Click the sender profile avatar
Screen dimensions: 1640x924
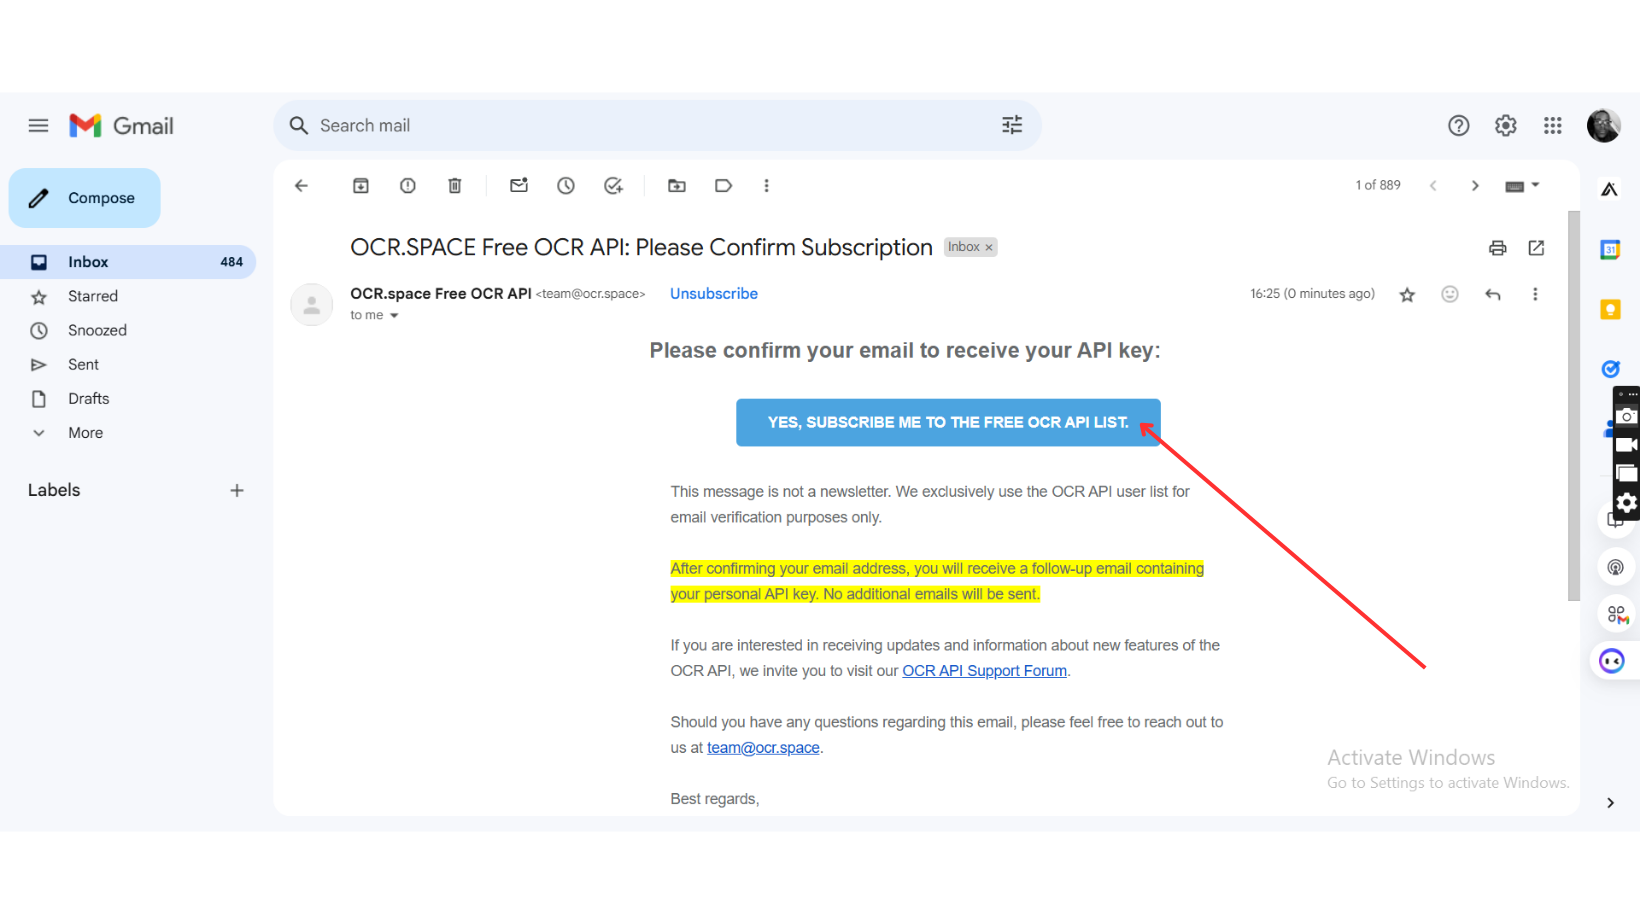(x=312, y=304)
